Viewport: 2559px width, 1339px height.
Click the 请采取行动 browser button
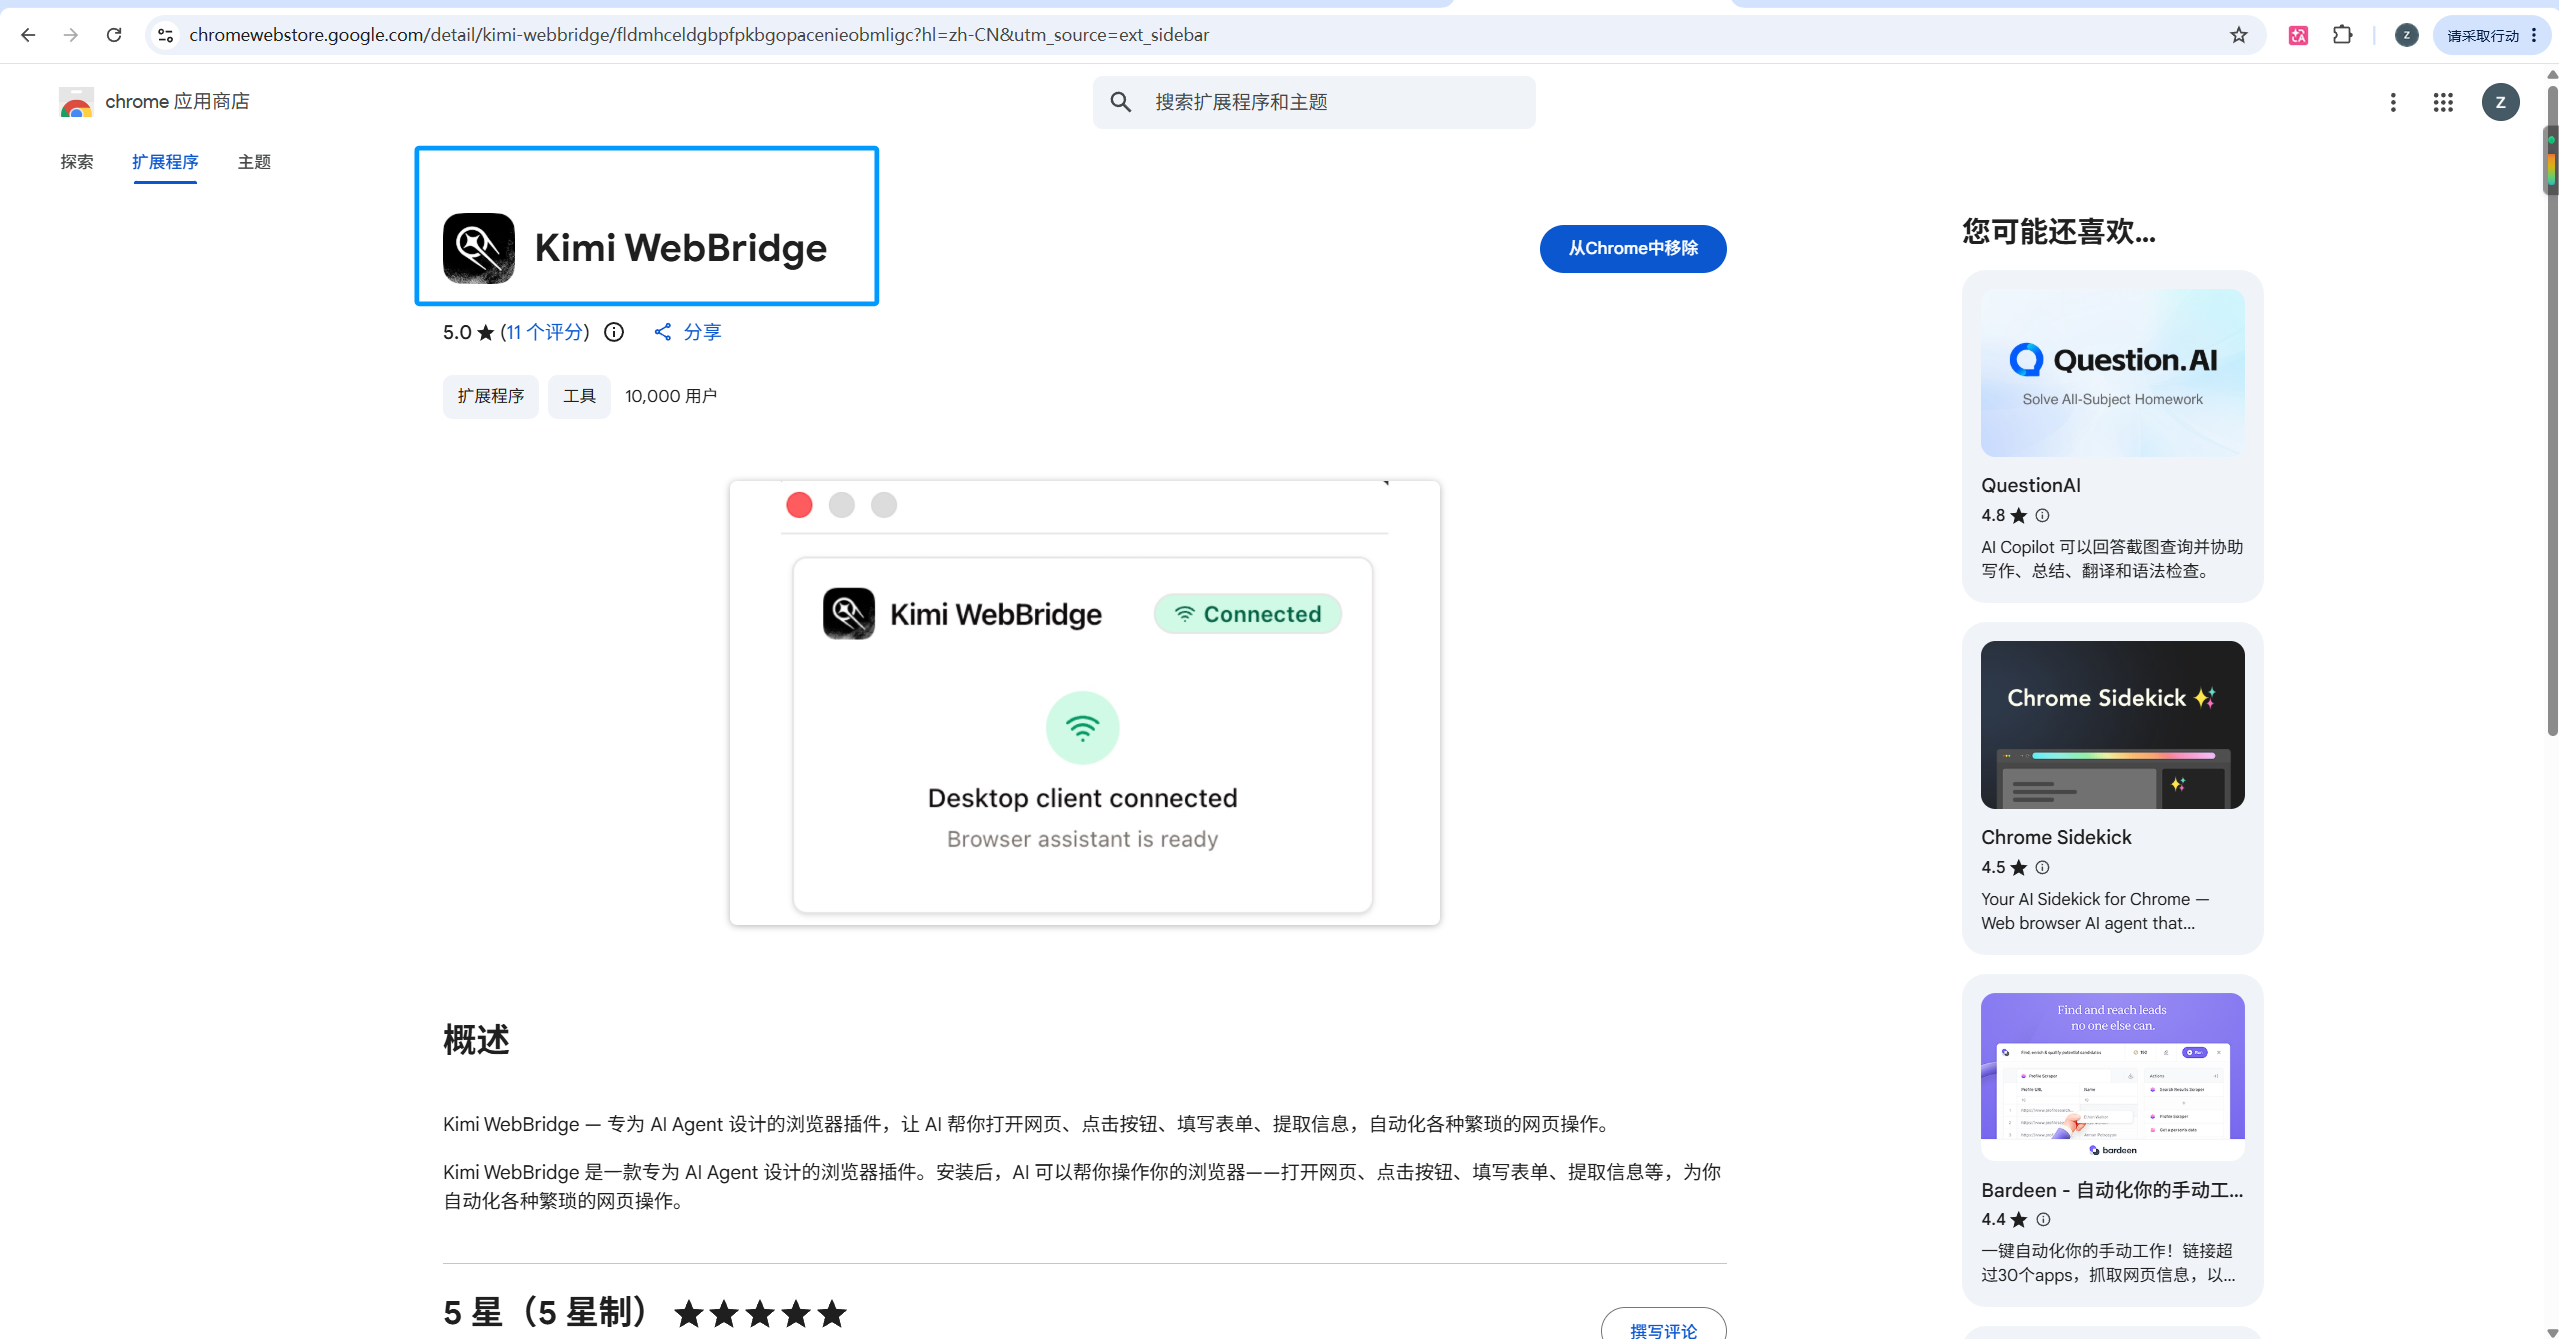(2491, 35)
